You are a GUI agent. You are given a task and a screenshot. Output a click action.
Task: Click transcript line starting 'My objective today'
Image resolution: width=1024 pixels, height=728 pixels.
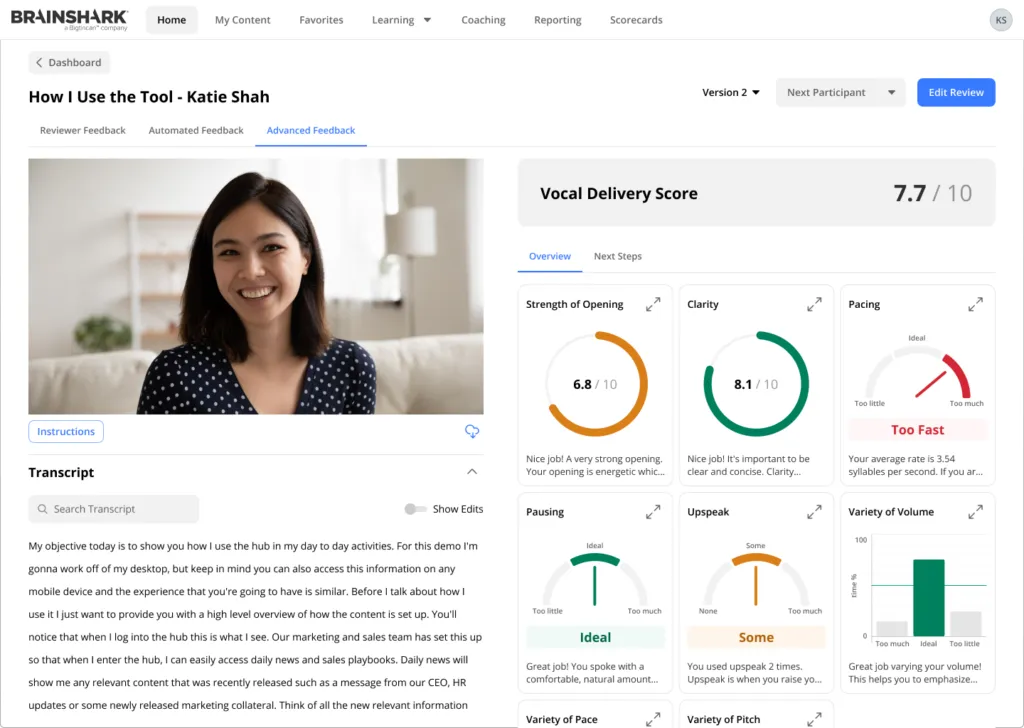[x=253, y=546]
